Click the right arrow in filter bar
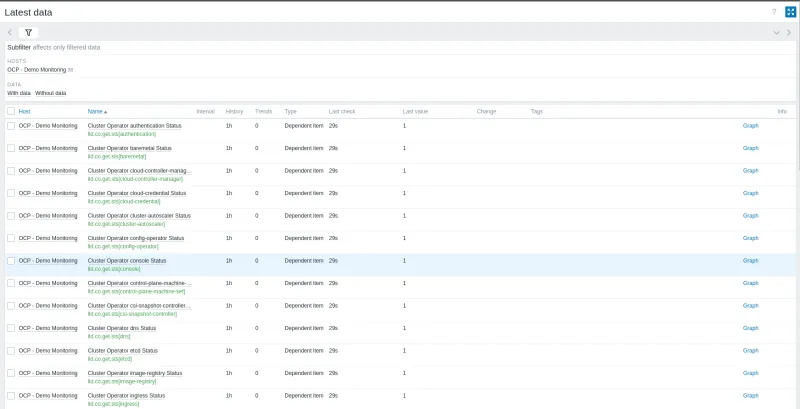 click(x=789, y=32)
